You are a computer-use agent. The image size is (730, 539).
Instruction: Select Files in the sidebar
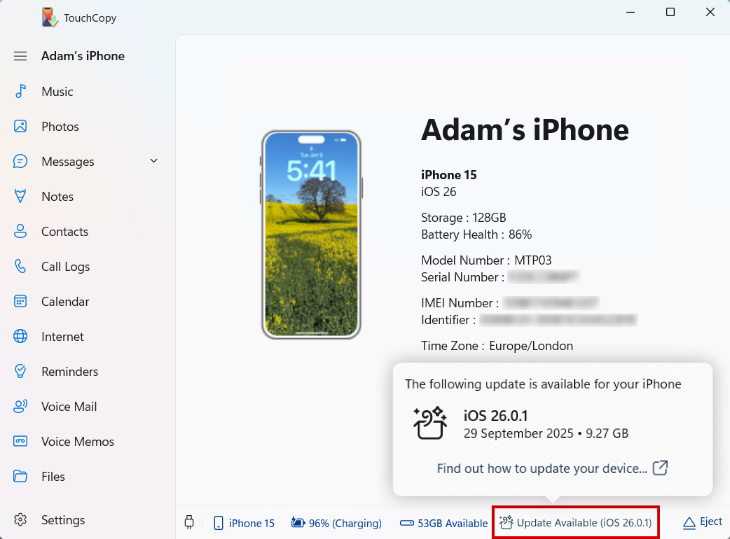pos(53,477)
